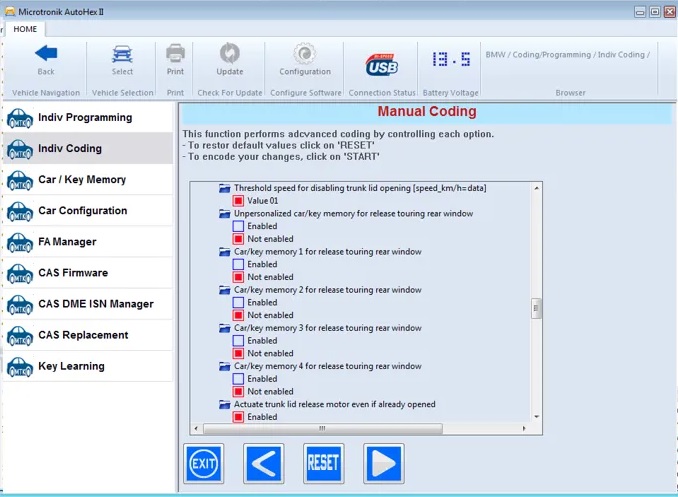This screenshot has width=678, height=497.
Task: Click the vertical scrollbar thumb
Action: [x=536, y=308]
